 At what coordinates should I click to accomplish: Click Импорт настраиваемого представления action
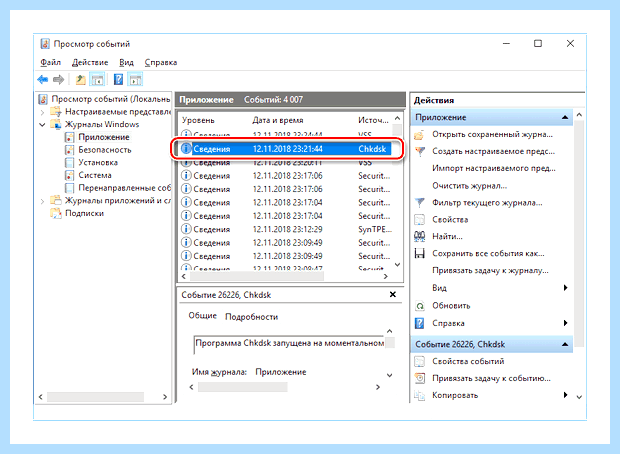click(493, 168)
